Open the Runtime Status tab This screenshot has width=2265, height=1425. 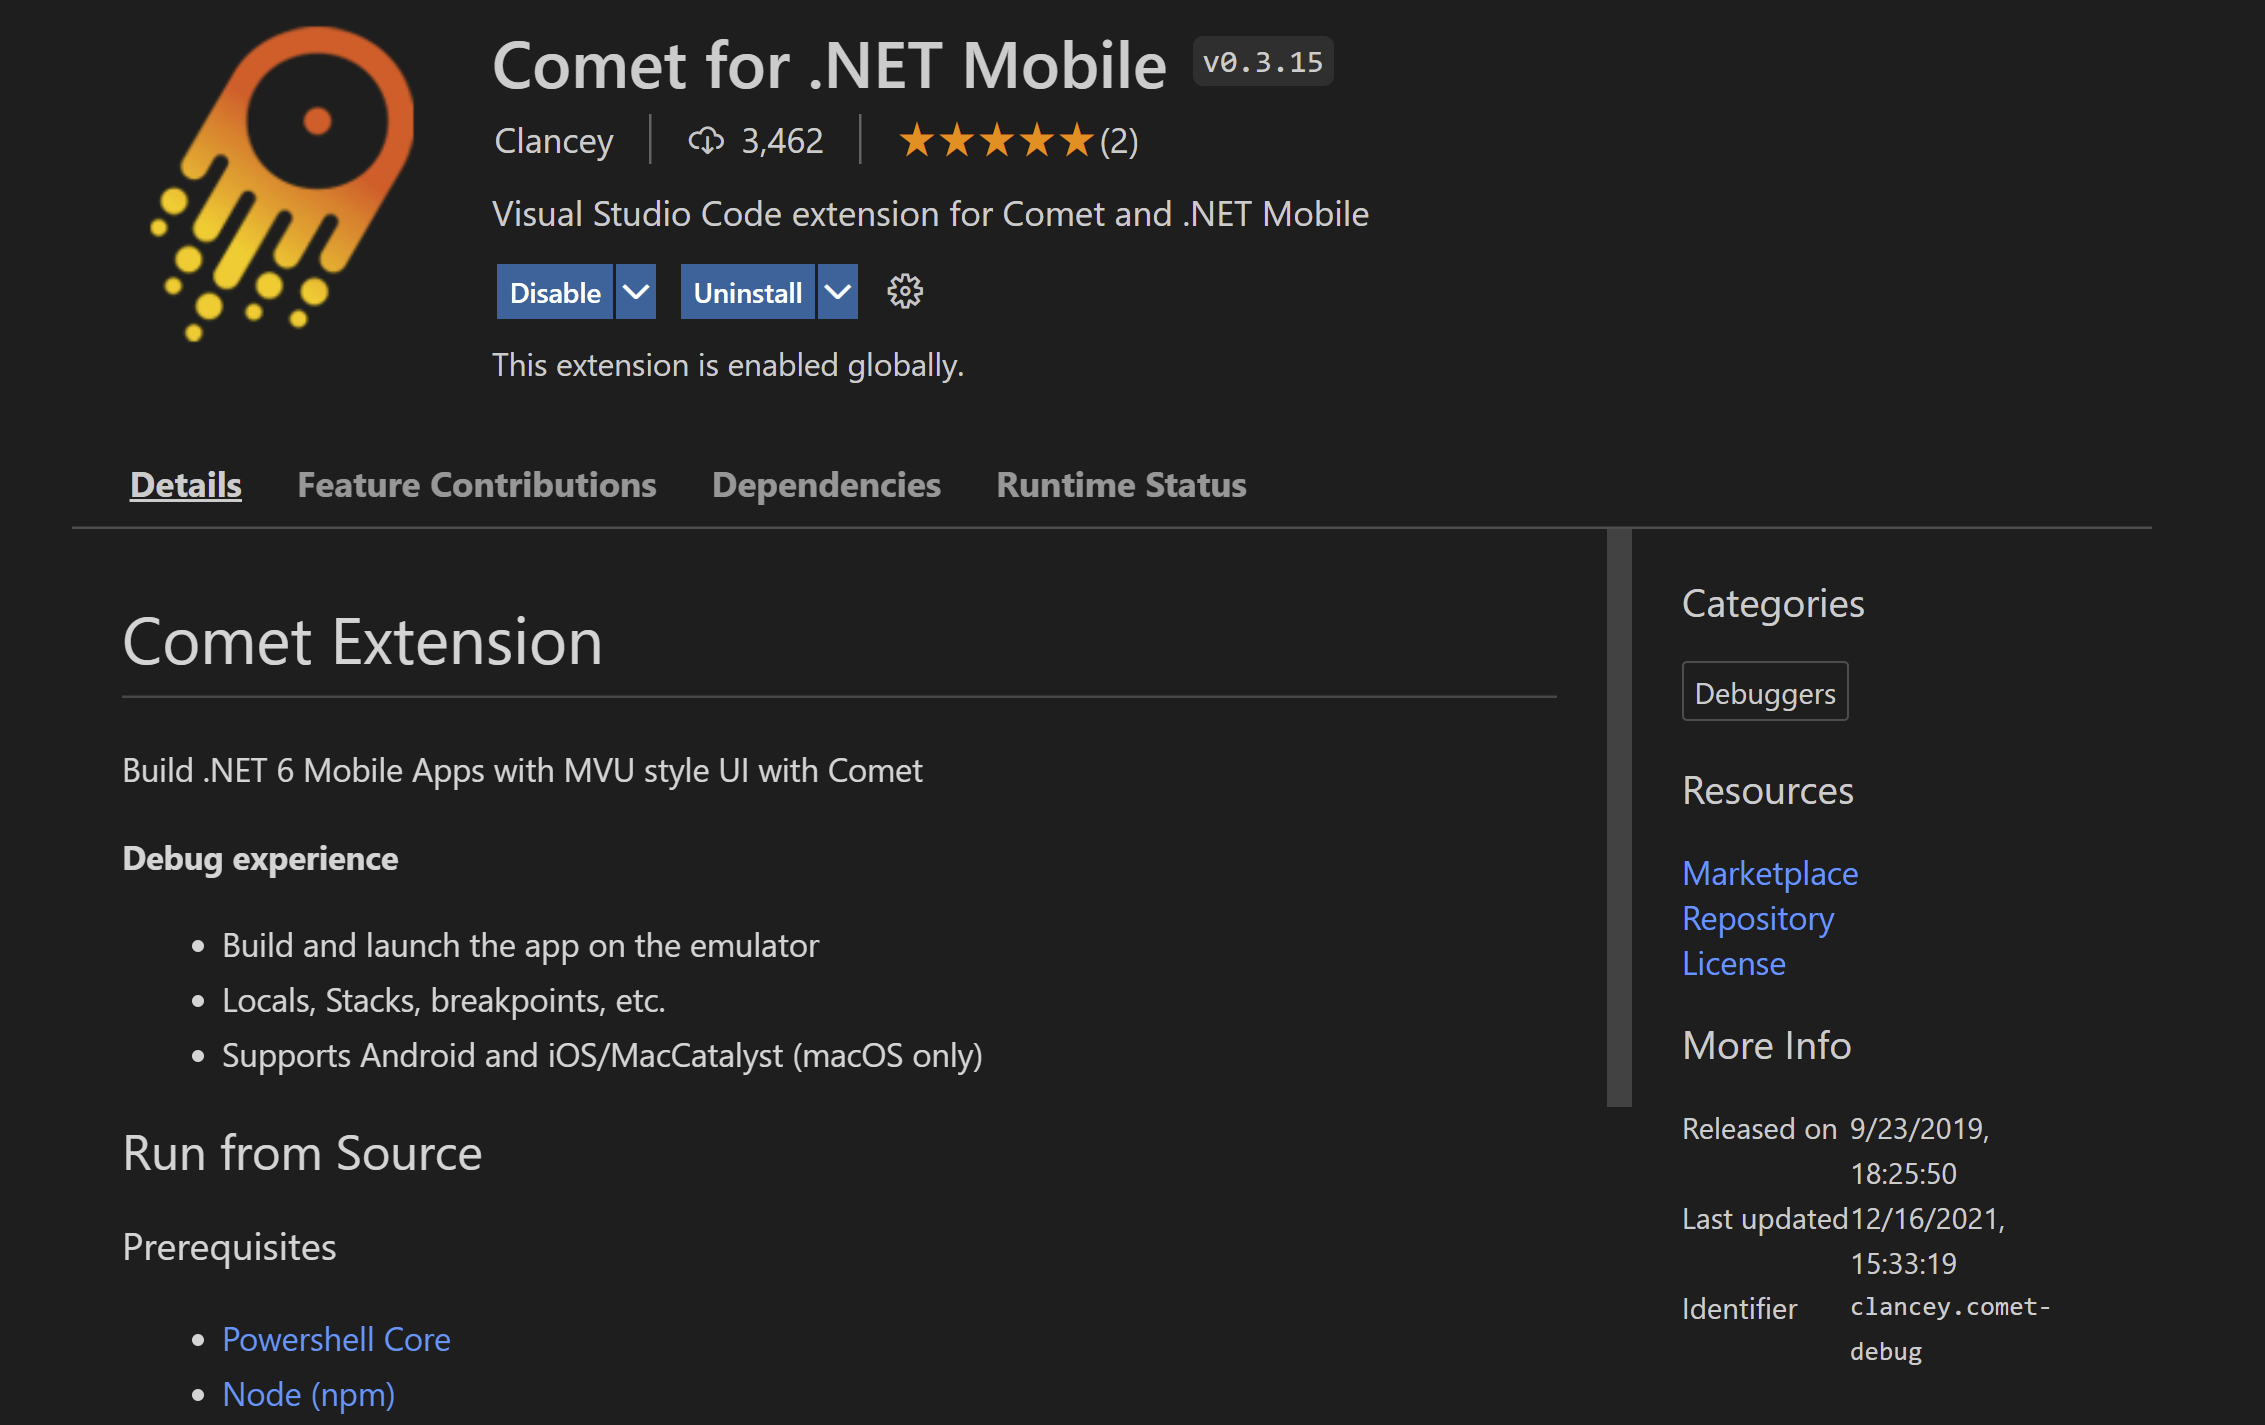(x=1120, y=485)
